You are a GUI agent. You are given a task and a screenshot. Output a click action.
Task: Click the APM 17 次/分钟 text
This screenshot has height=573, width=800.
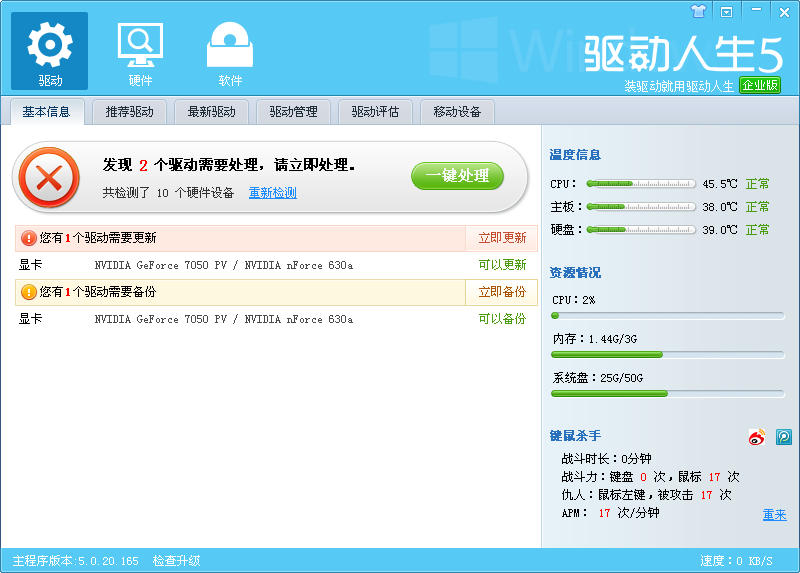(610, 513)
